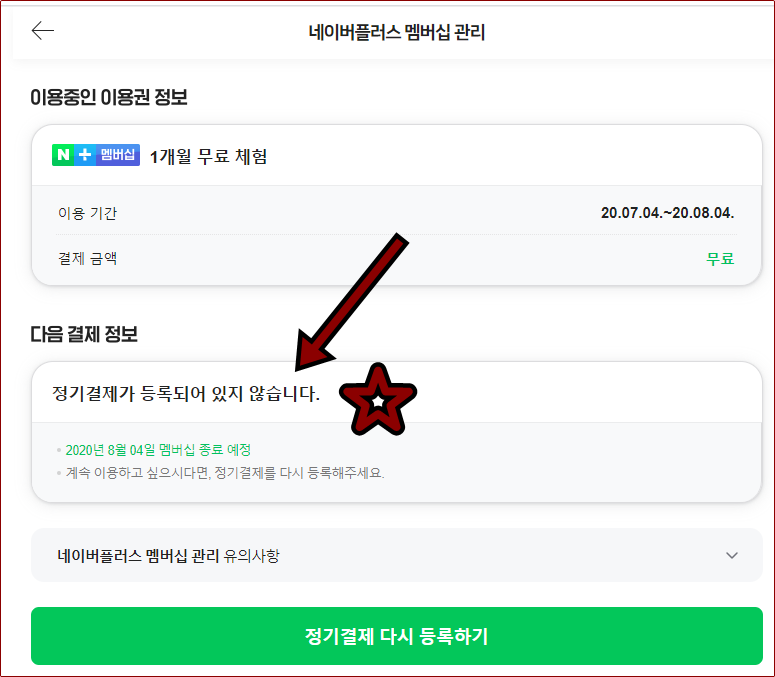Click the green N letter in badge
The height and width of the screenshot is (677, 775).
tap(63, 155)
